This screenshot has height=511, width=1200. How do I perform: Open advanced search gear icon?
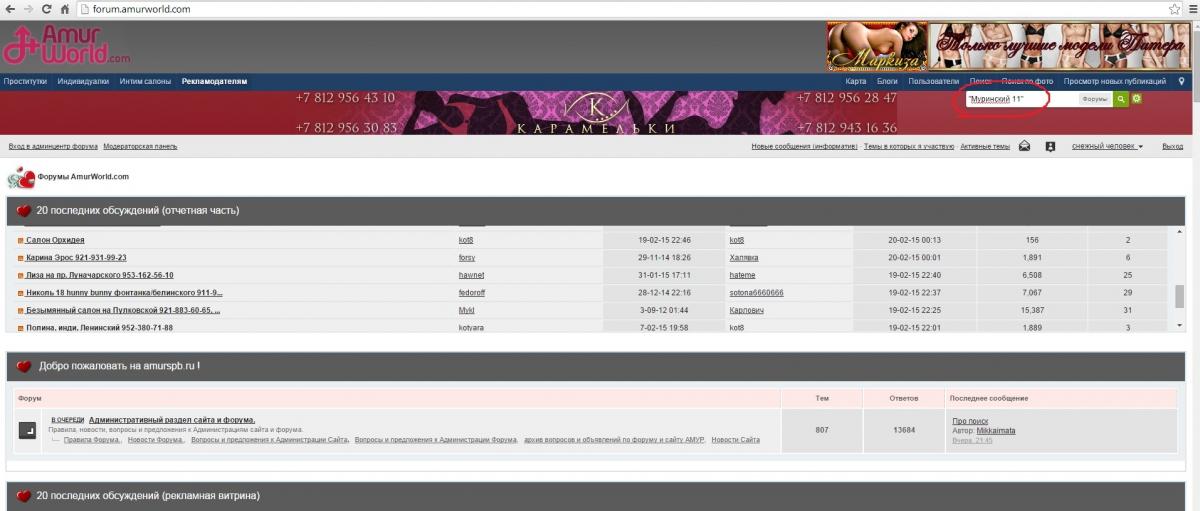coord(1136,99)
